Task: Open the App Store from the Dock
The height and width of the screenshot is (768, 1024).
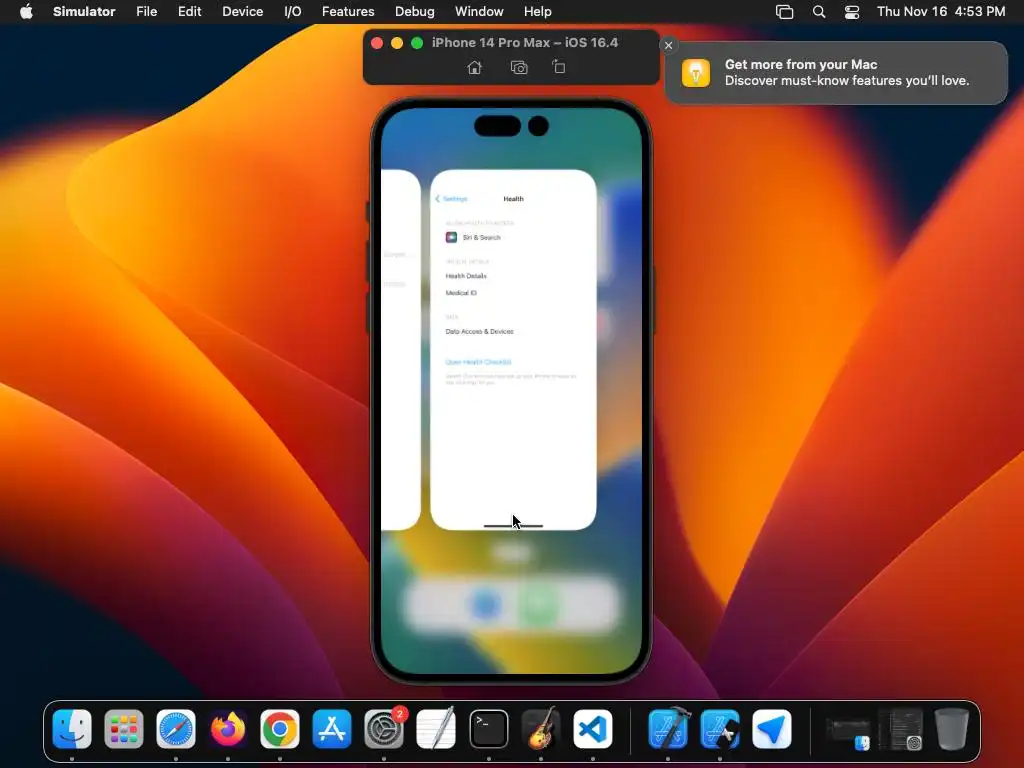Action: [x=332, y=729]
